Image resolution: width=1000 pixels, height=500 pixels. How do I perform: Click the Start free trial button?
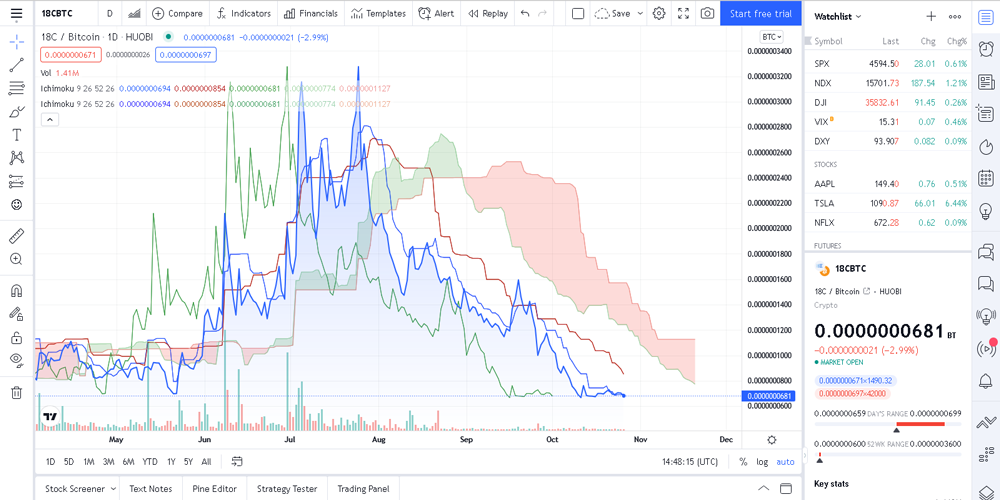click(x=761, y=13)
